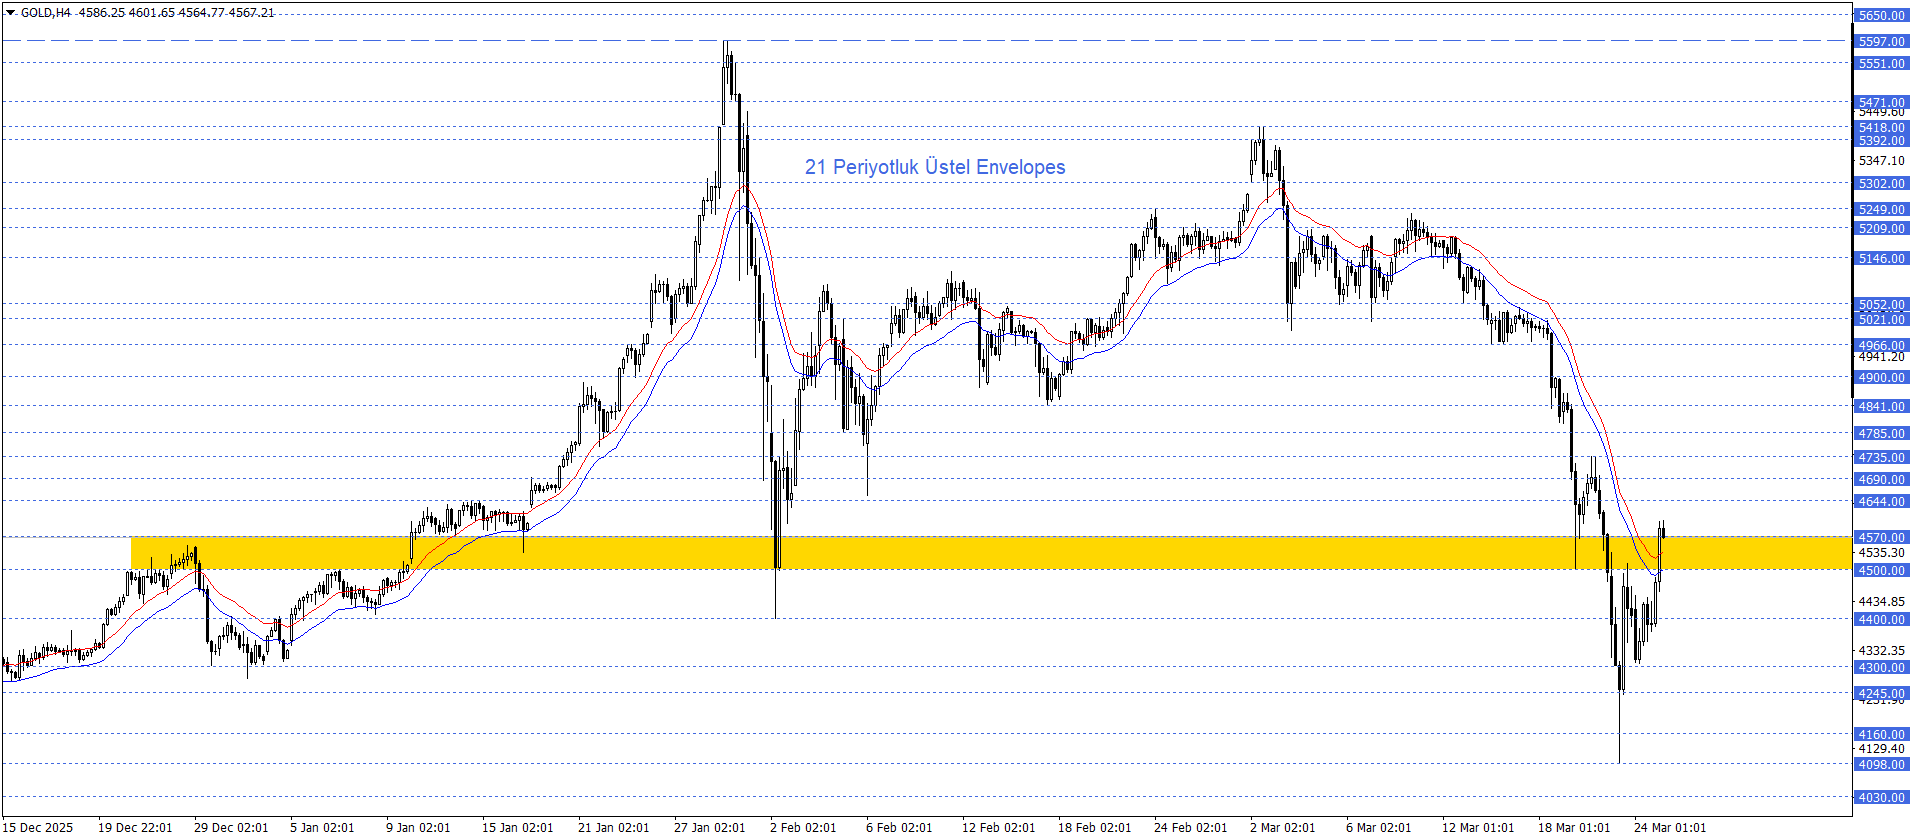Screen dimensions: 1916x840
Task: Click the 4690.00 price level label
Action: point(1881,480)
